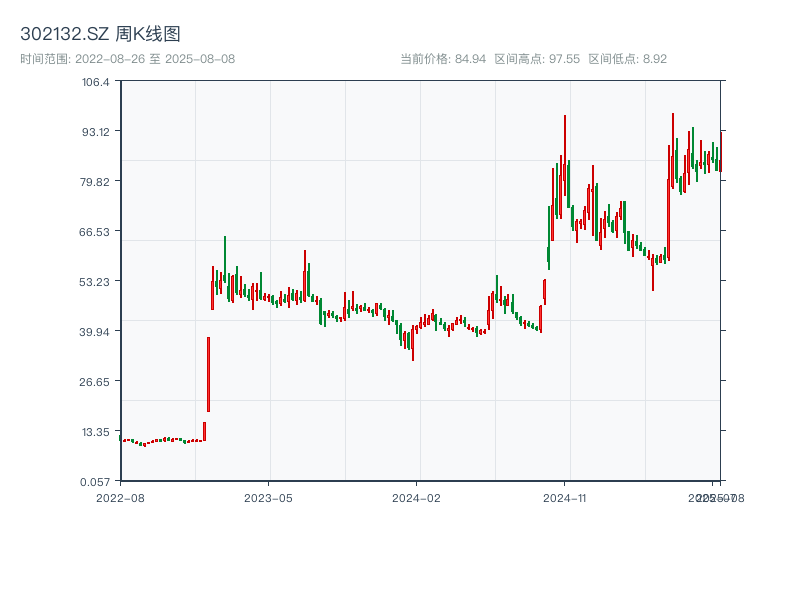Click the 2023-05 x-axis date label
The image size is (800, 600).
pyautogui.click(x=268, y=497)
